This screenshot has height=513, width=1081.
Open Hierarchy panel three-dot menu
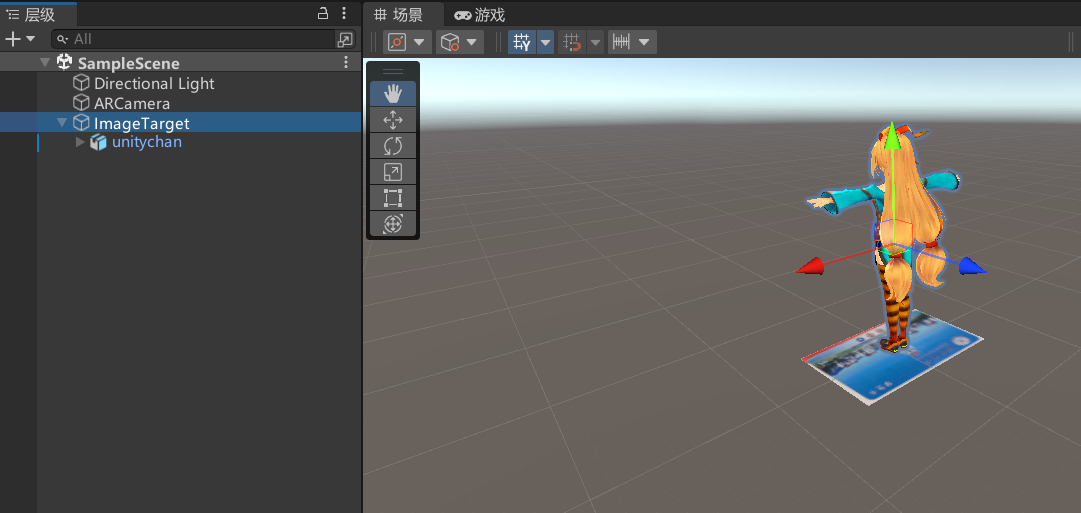pyautogui.click(x=344, y=12)
